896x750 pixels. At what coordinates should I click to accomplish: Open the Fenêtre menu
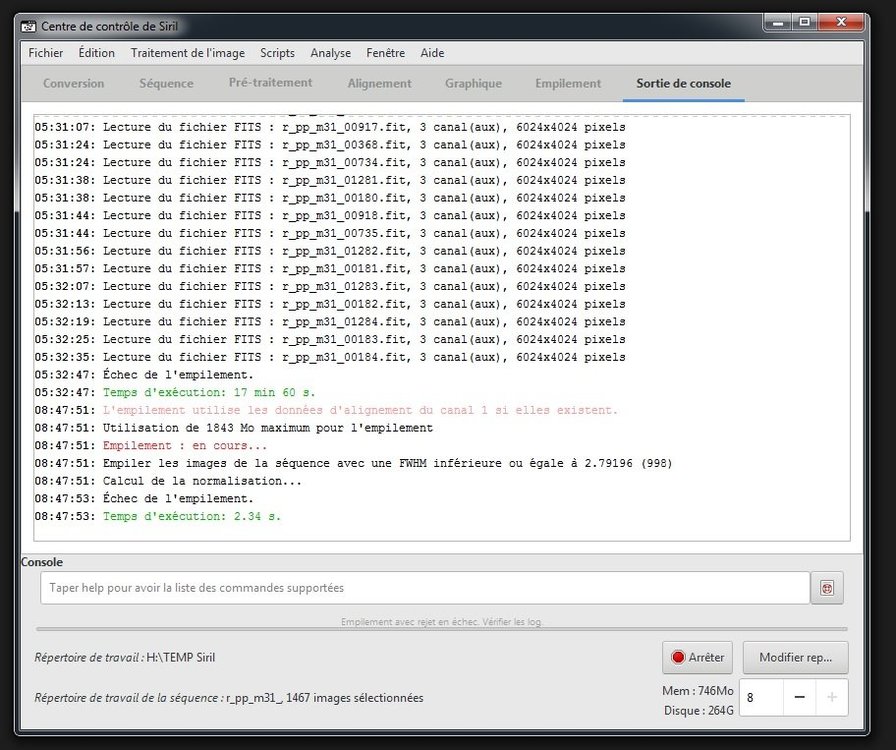click(385, 53)
